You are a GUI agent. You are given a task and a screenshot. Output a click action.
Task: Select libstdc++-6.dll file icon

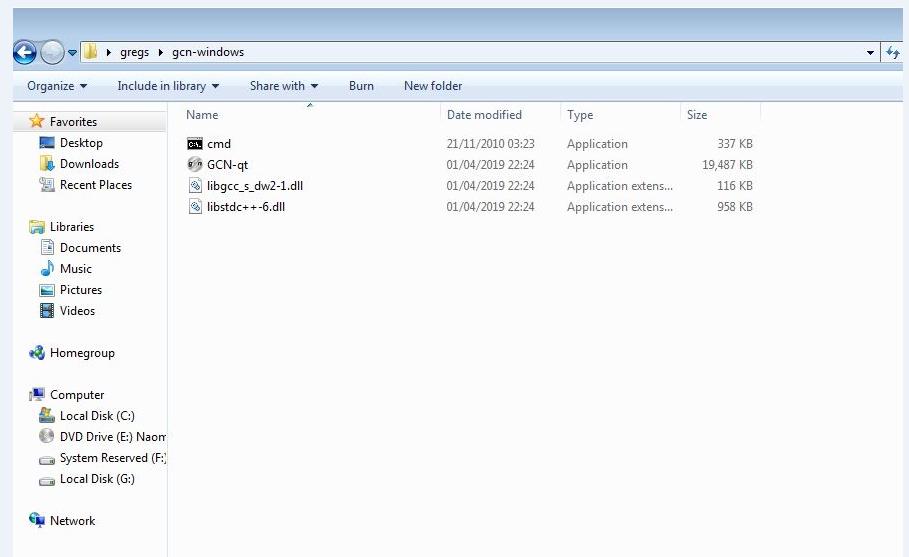click(x=195, y=206)
